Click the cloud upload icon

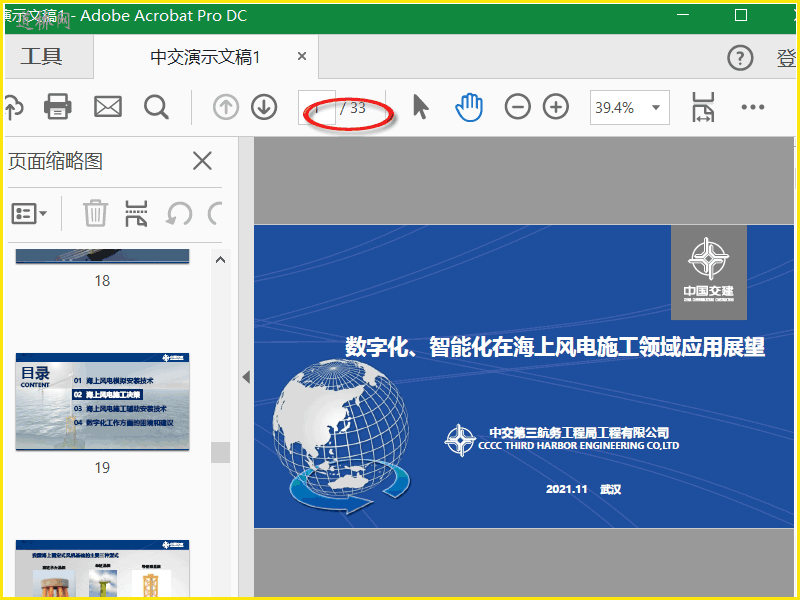click(x=14, y=107)
